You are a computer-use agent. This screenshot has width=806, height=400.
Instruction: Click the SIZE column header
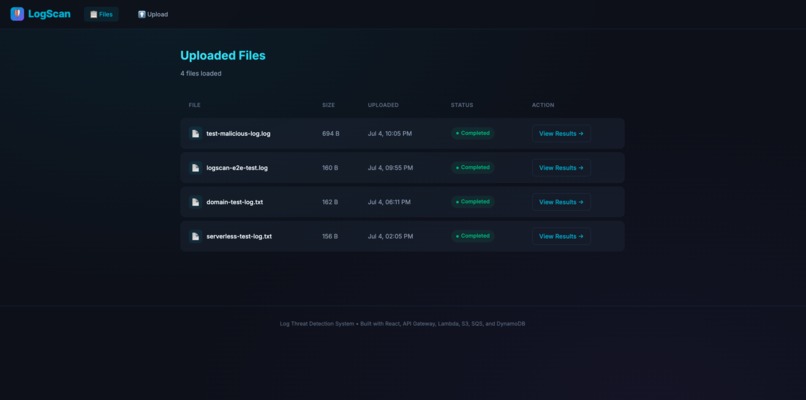tap(328, 105)
